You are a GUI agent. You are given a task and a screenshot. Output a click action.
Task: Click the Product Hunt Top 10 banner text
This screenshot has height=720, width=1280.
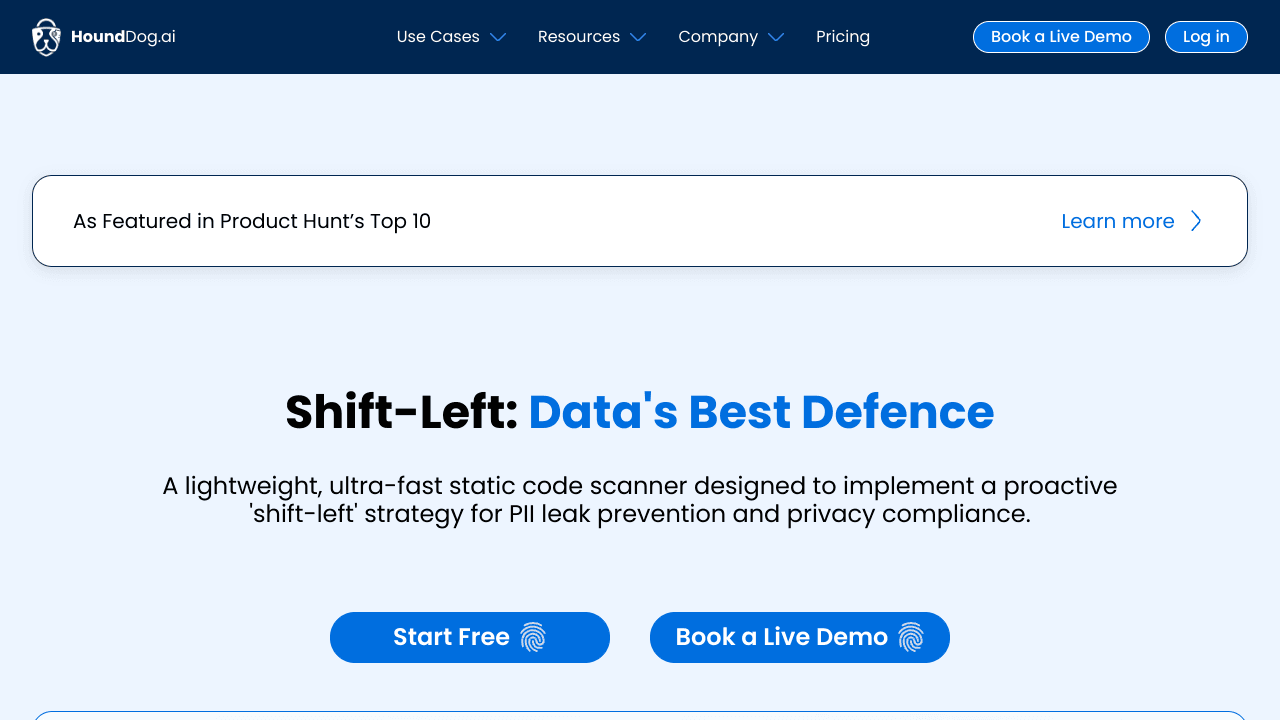pyautogui.click(x=252, y=221)
